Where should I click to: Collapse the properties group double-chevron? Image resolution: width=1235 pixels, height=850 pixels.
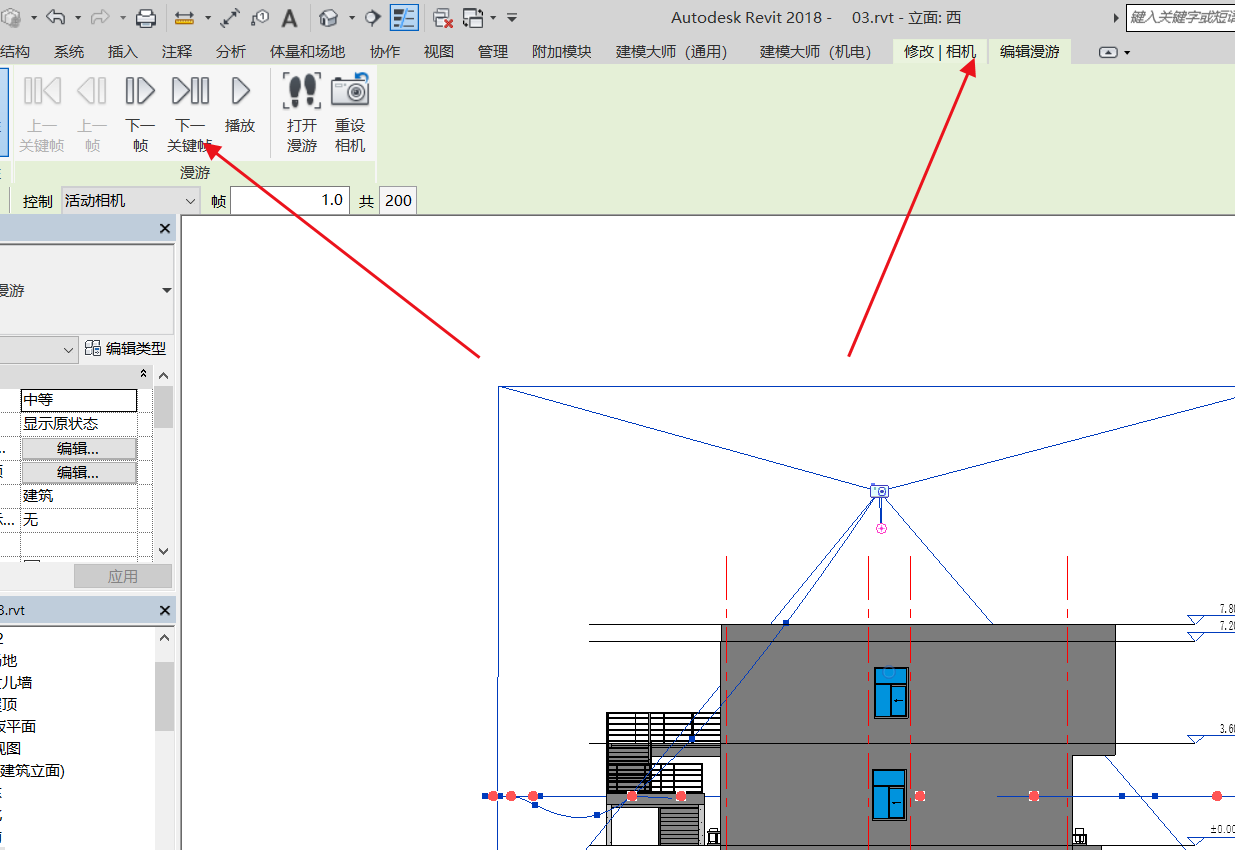click(144, 374)
